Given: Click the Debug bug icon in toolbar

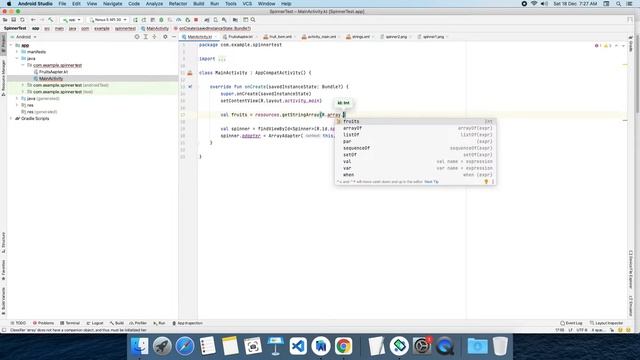Looking at the screenshot, I should pyautogui.click(x=161, y=20).
